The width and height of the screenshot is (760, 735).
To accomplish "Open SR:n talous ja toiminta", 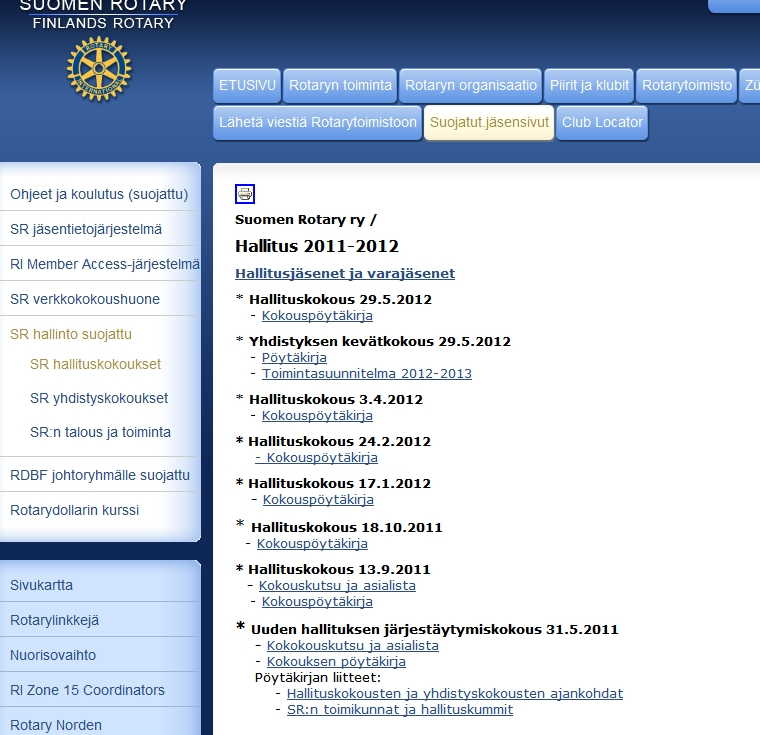I will 100,432.
